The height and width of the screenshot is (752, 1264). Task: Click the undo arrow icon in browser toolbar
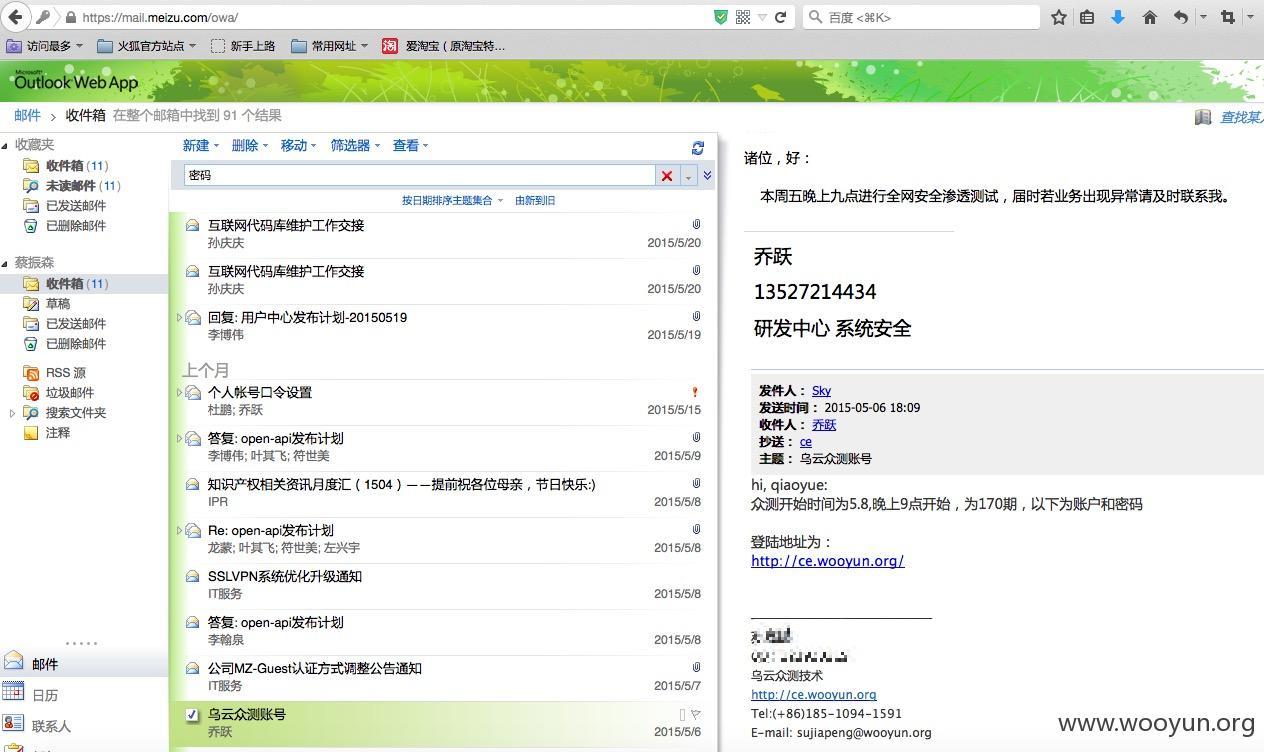[1181, 17]
